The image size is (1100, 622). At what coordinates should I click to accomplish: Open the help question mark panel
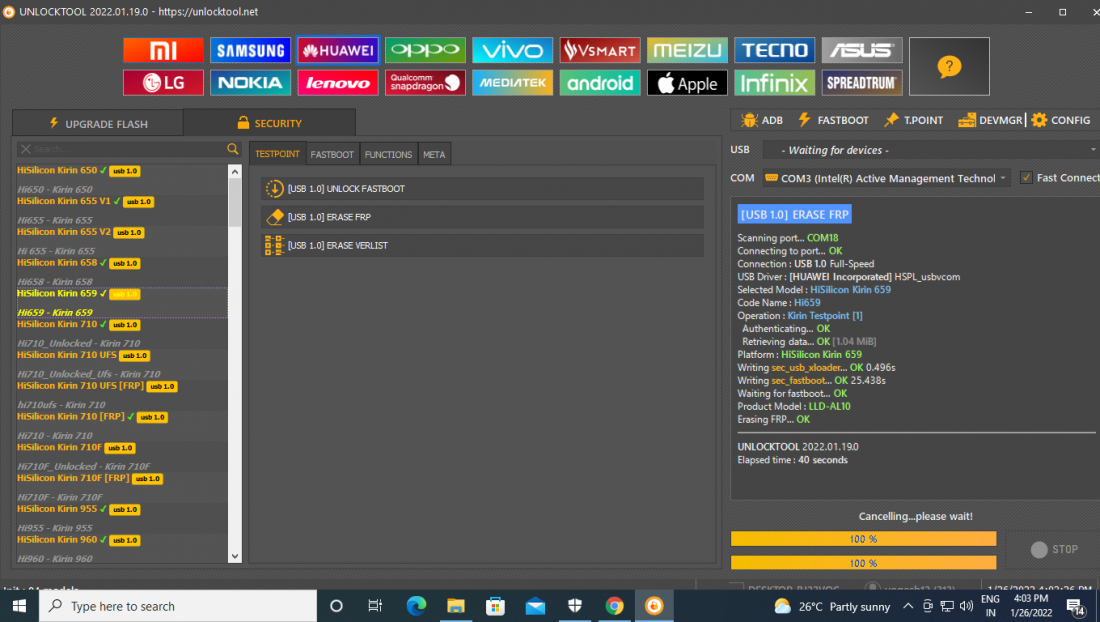pos(949,67)
